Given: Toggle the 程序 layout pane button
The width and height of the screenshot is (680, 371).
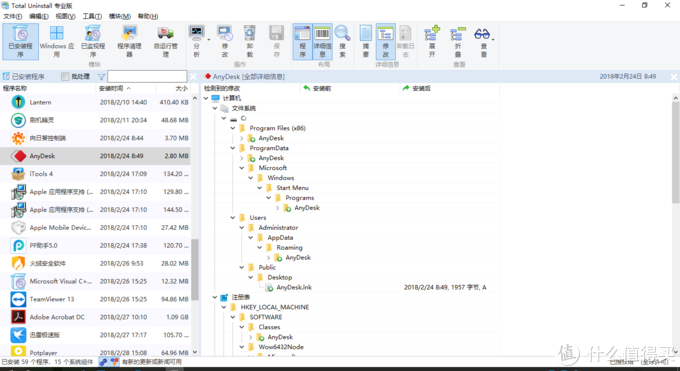Looking at the screenshot, I should pos(302,42).
